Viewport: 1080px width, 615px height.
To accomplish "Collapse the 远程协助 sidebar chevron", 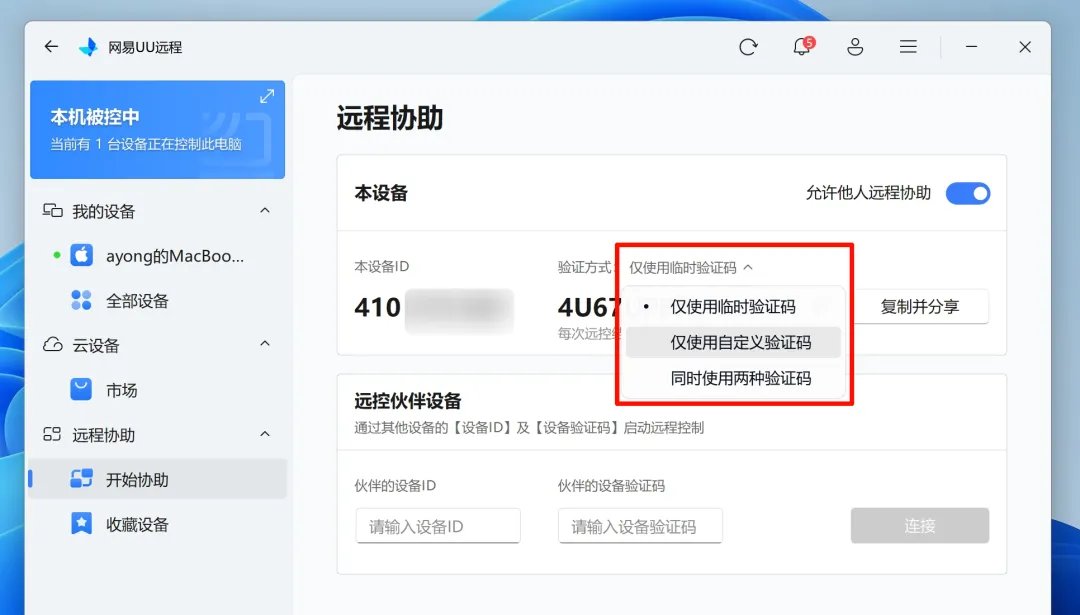I will point(264,434).
